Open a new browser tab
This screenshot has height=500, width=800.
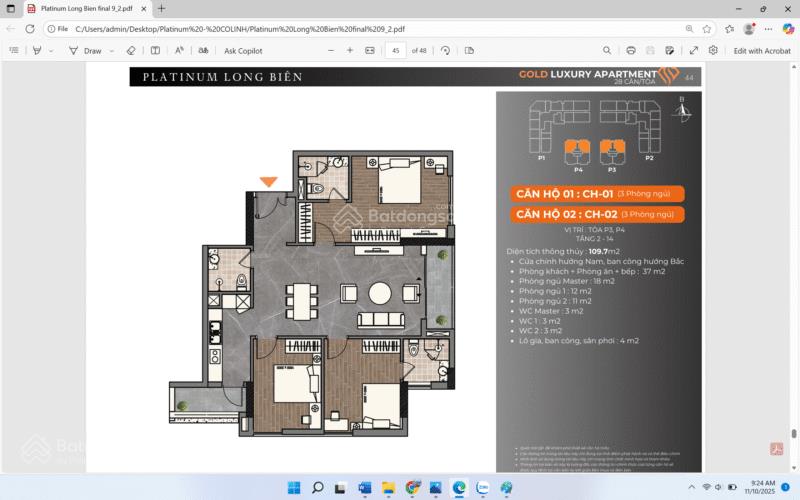coord(161,9)
